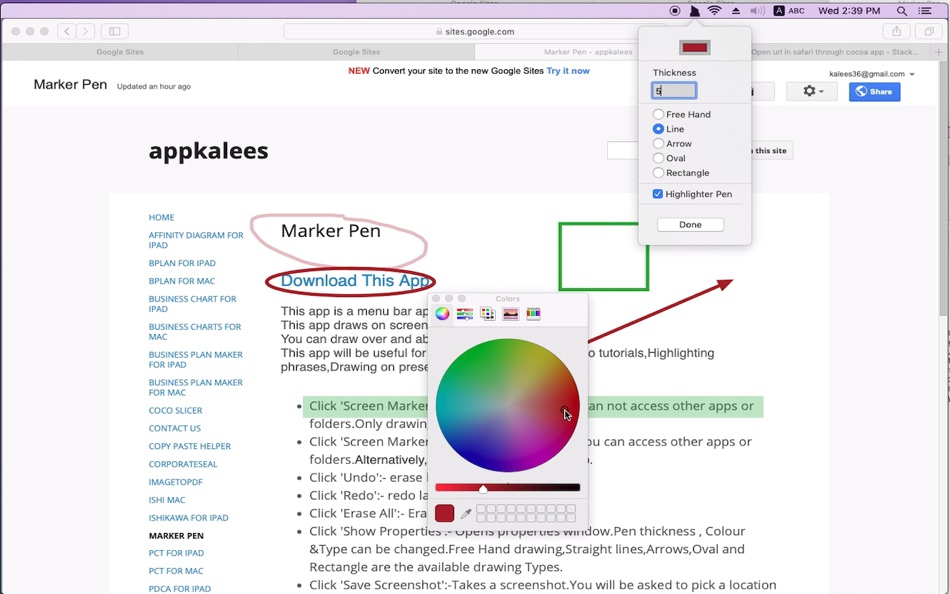This screenshot has width=950, height=594.
Task: Click Done in properties panel
Action: (690, 224)
